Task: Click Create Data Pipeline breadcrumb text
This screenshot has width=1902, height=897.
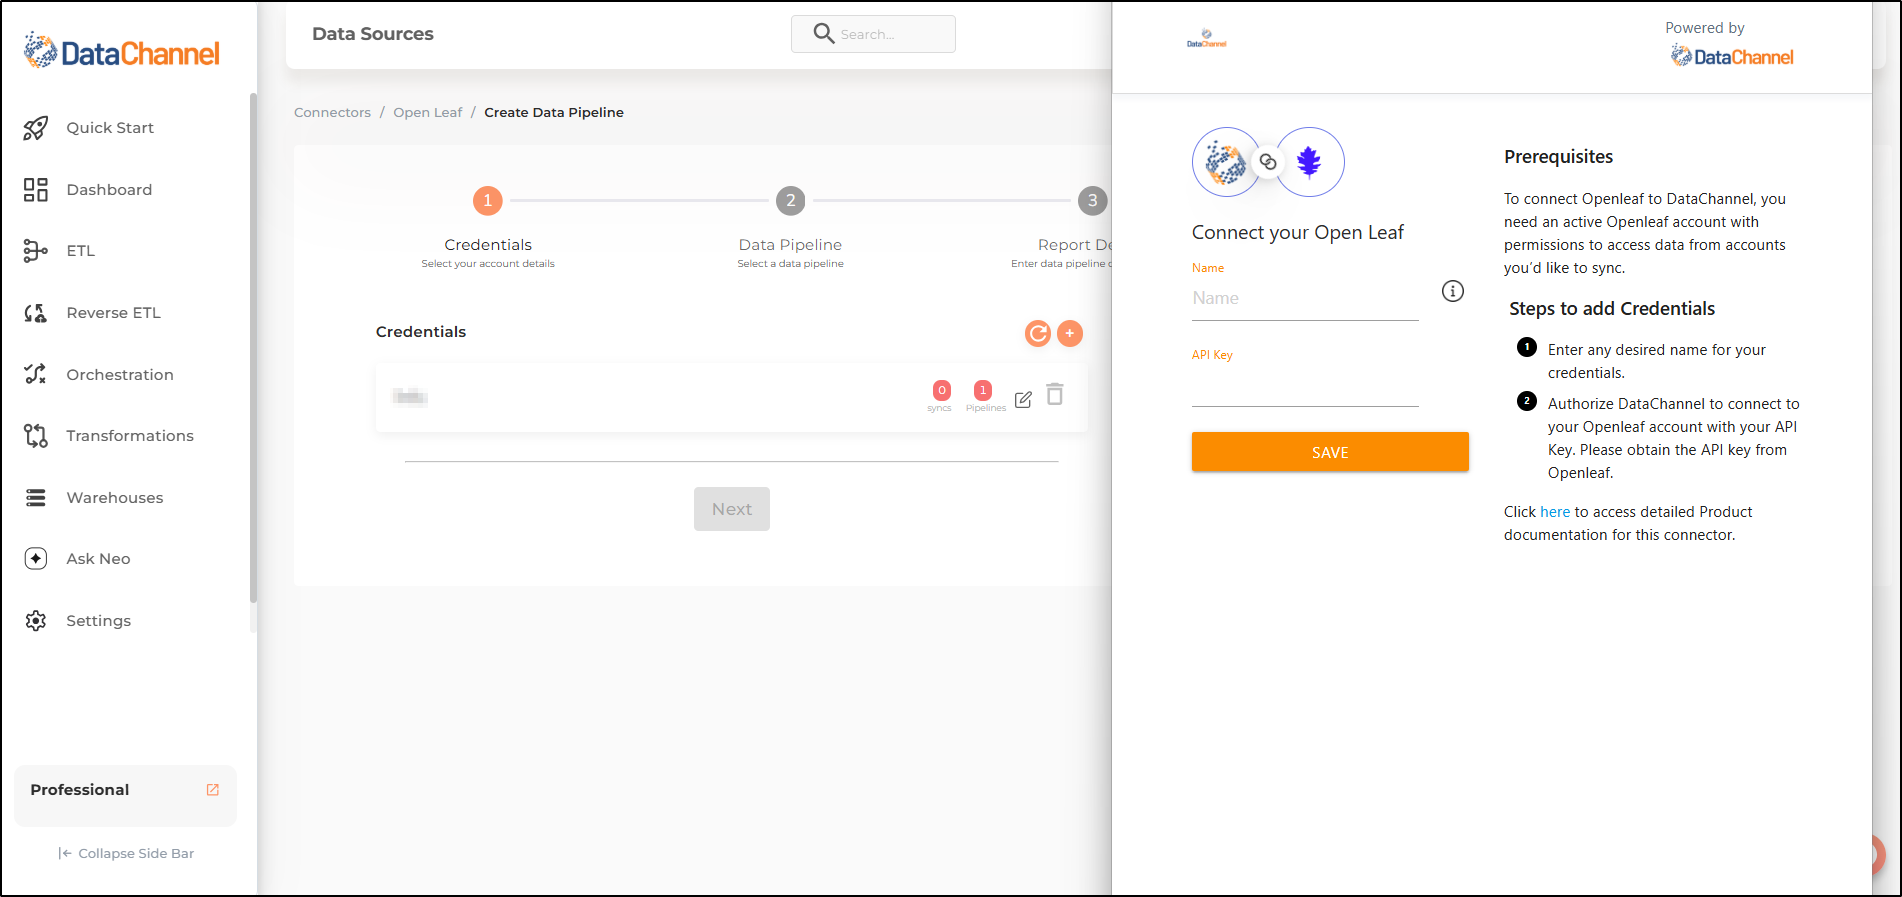Action: [x=554, y=113]
